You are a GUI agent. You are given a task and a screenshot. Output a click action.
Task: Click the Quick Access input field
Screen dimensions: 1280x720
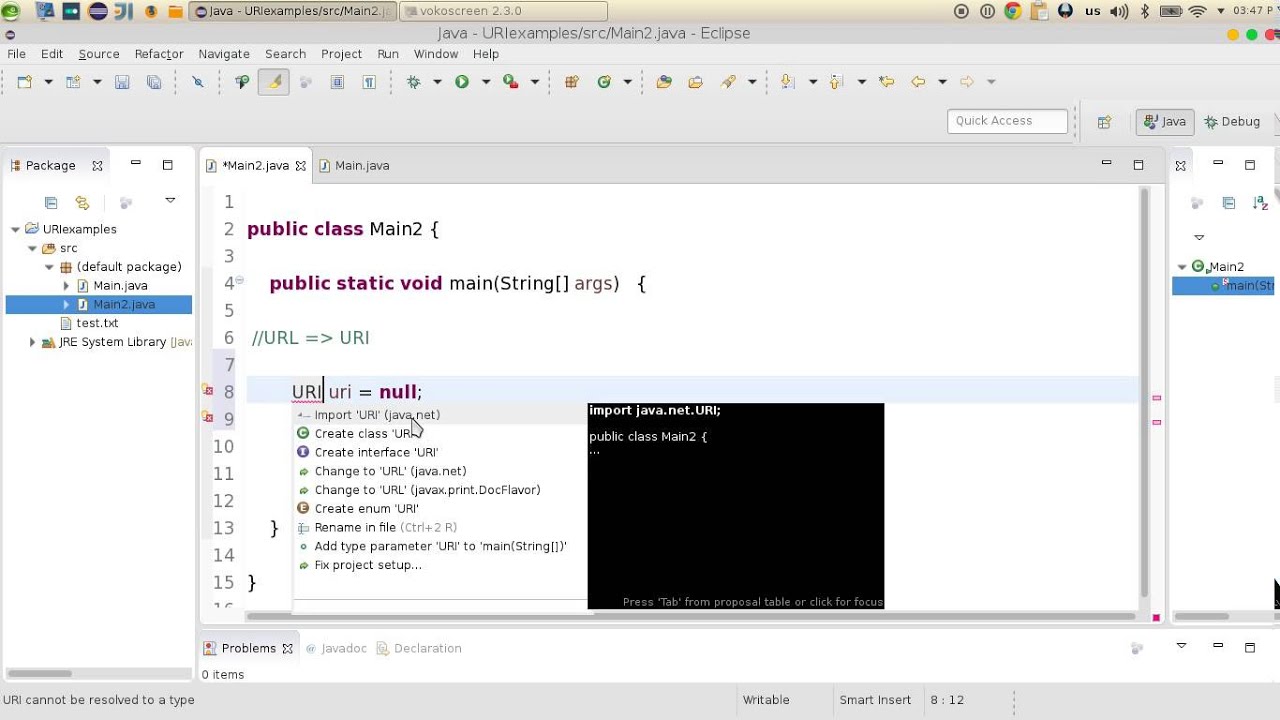click(1007, 121)
